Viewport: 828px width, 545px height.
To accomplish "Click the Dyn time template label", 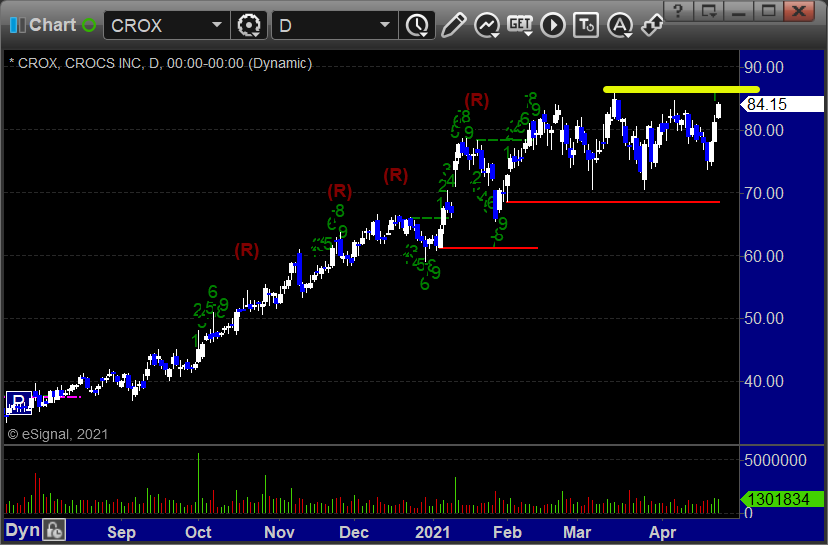I will point(23,531).
